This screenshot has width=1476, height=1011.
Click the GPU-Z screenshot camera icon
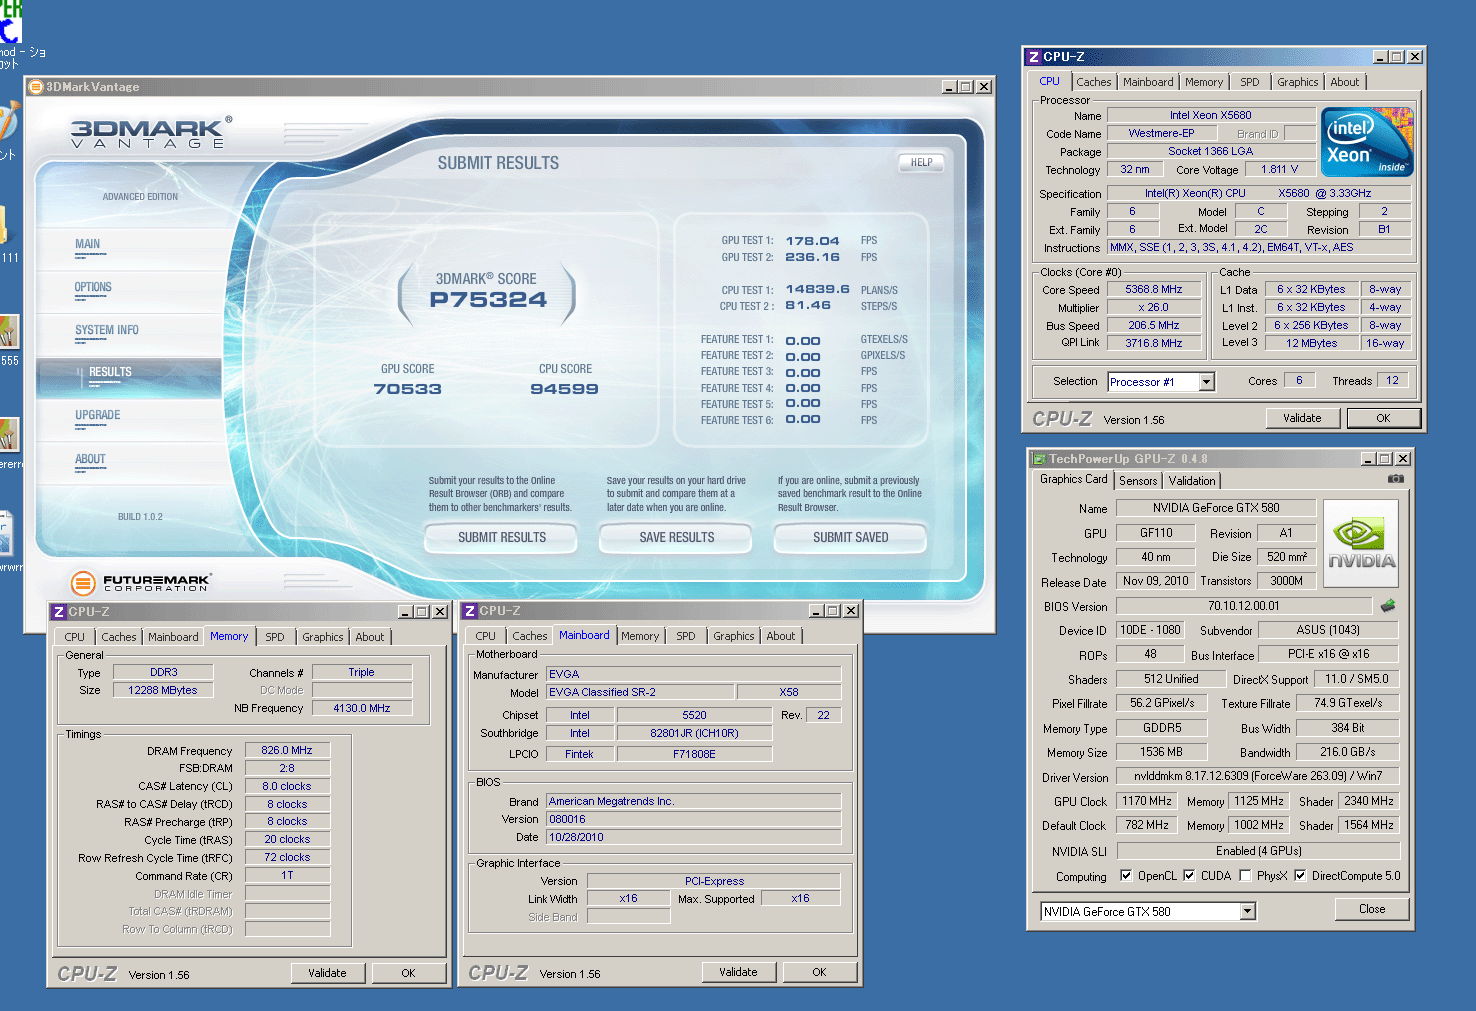point(1395,479)
